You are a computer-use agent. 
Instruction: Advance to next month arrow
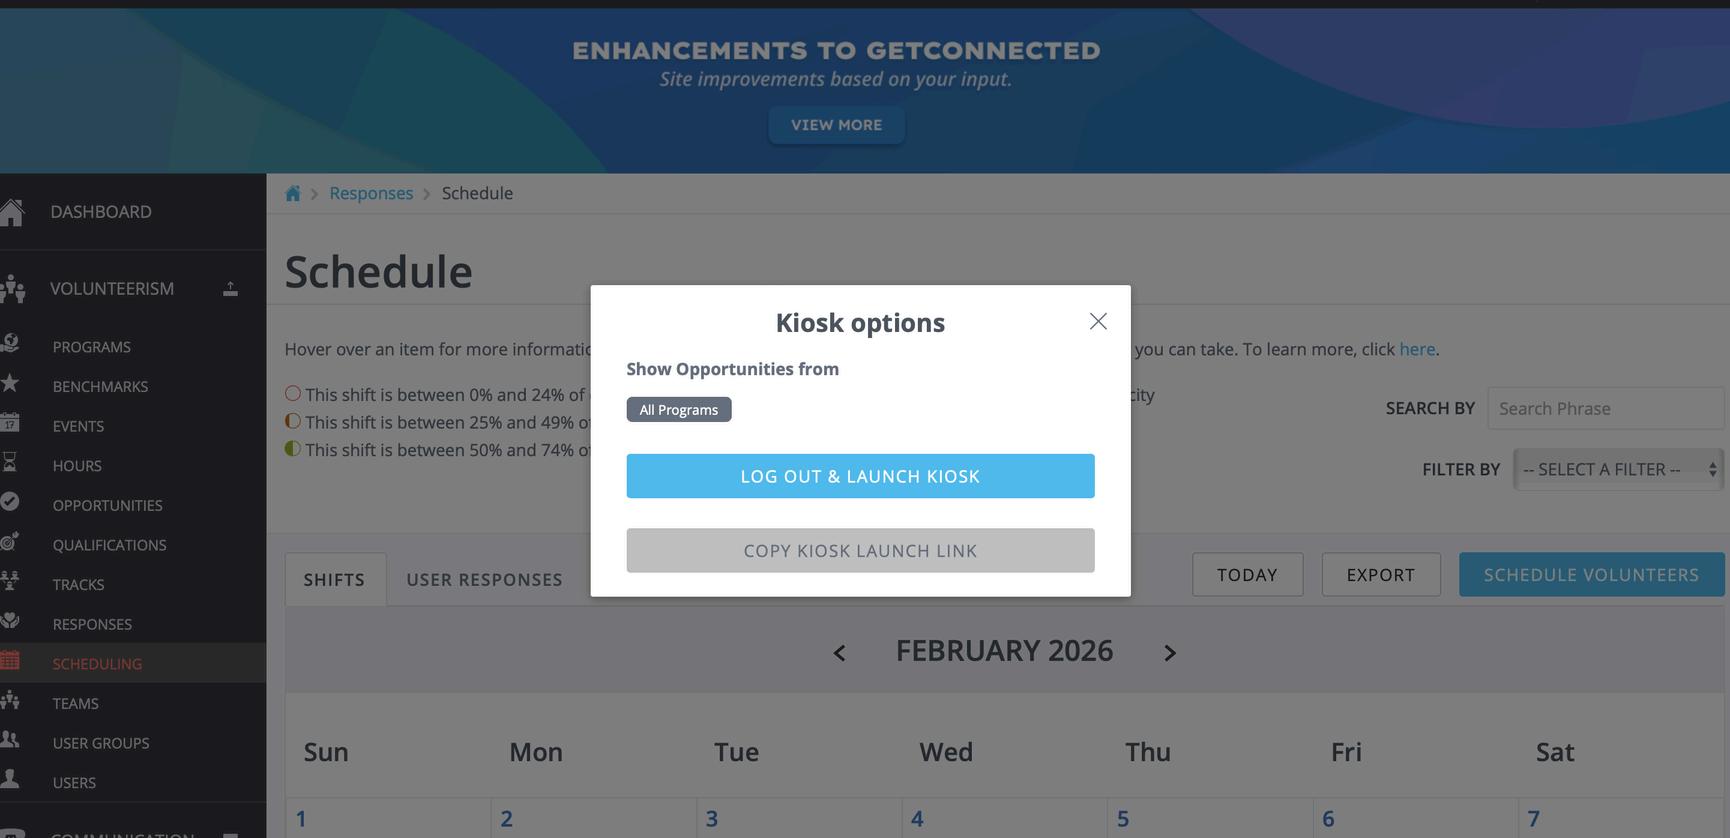(x=1170, y=653)
